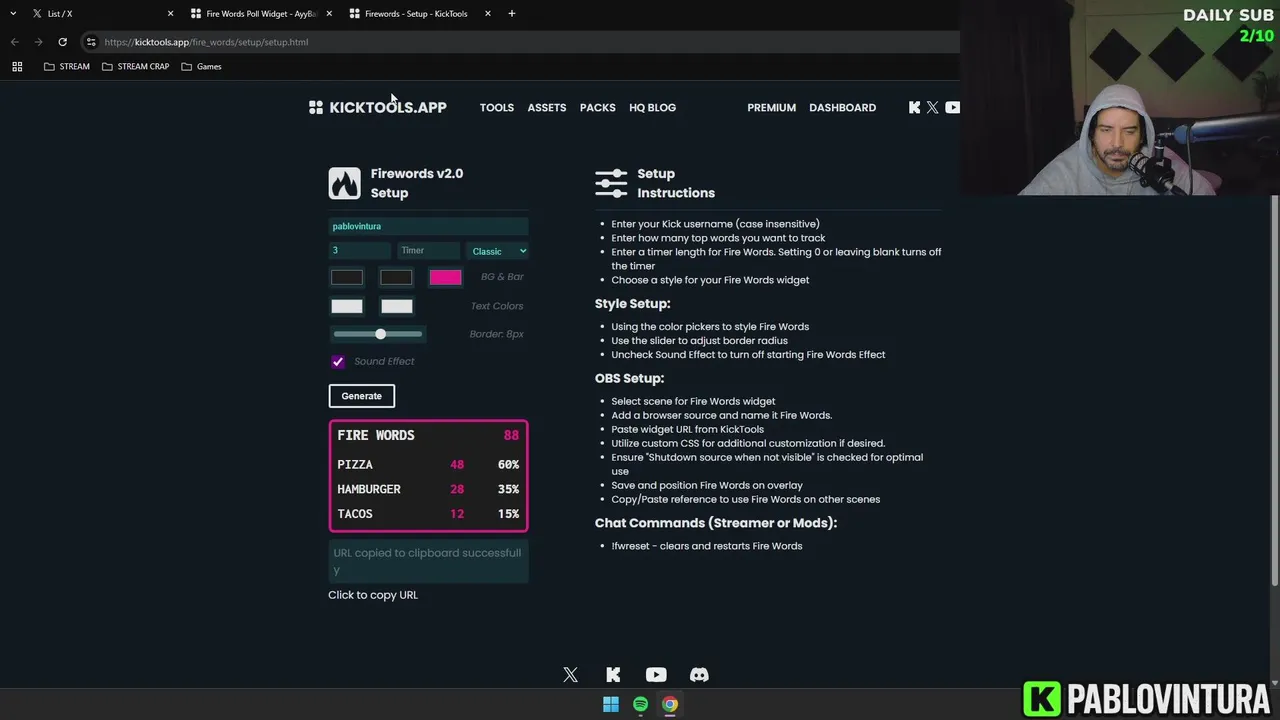Click the KickTools logo grid icon
1280x720 pixels.
[316, 107]
